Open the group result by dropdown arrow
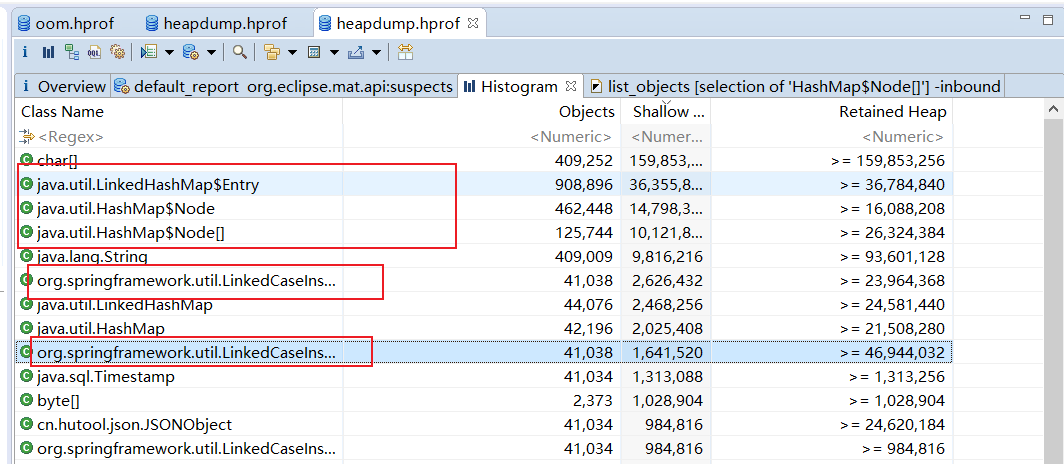 [292, 52]
